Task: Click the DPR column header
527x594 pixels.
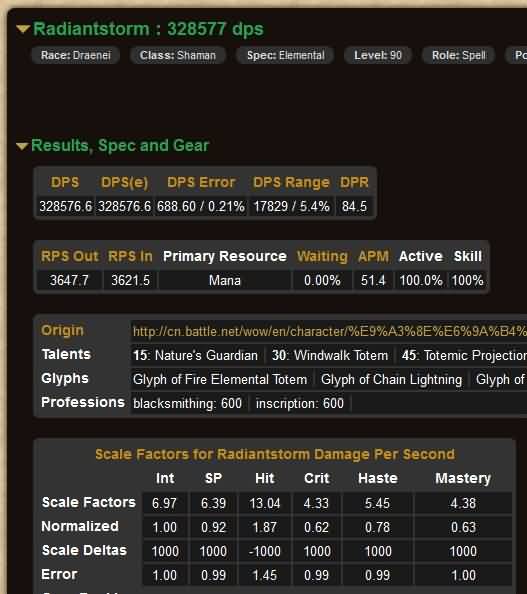Action: [354, 182]
